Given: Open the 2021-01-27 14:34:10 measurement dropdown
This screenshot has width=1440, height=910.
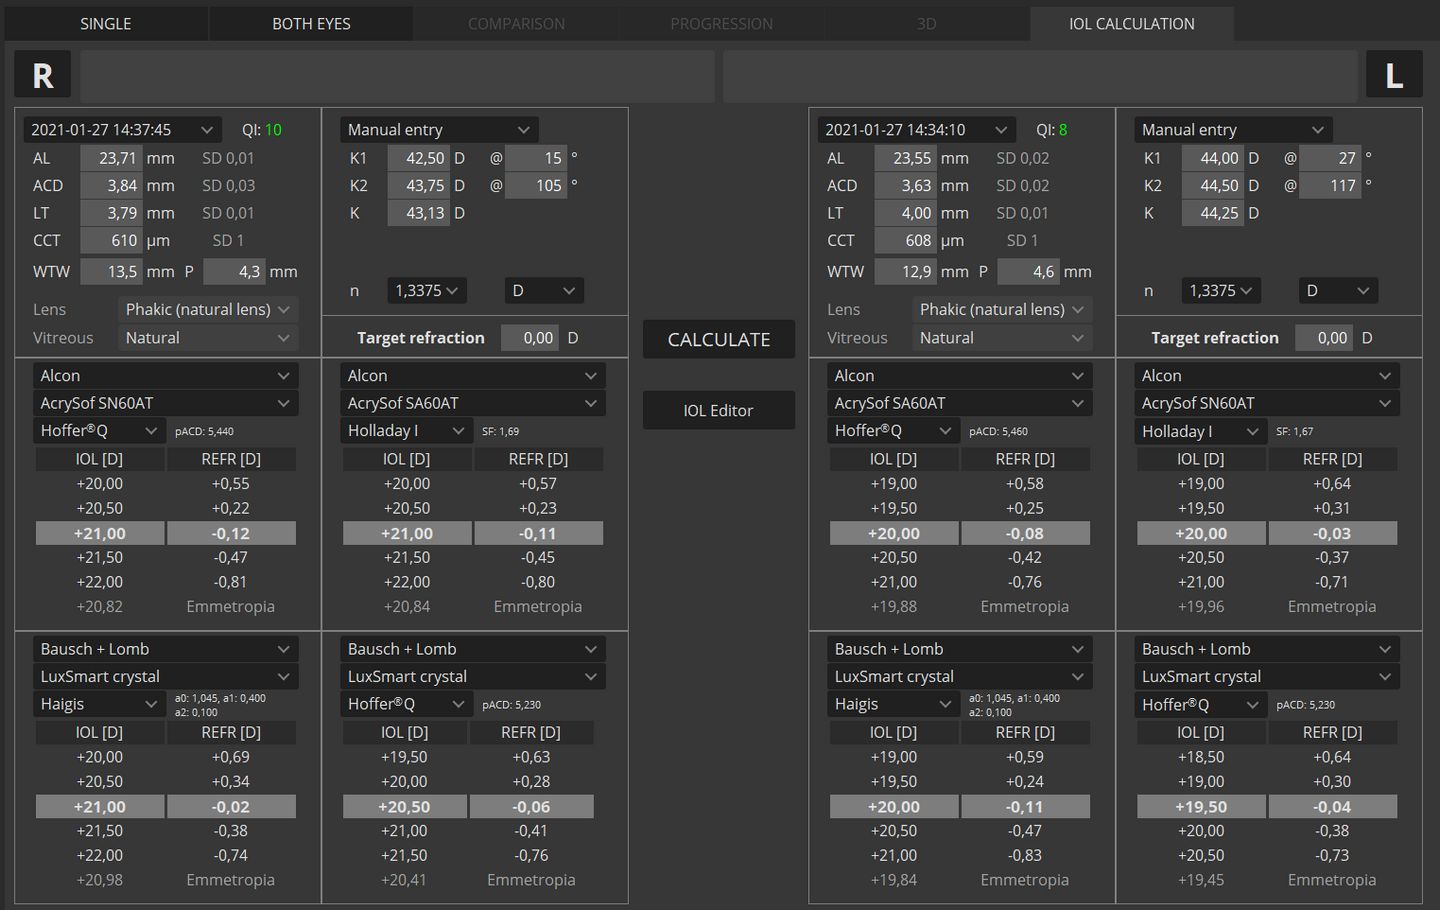Looking at the screenshot, I should click(915, 130).
